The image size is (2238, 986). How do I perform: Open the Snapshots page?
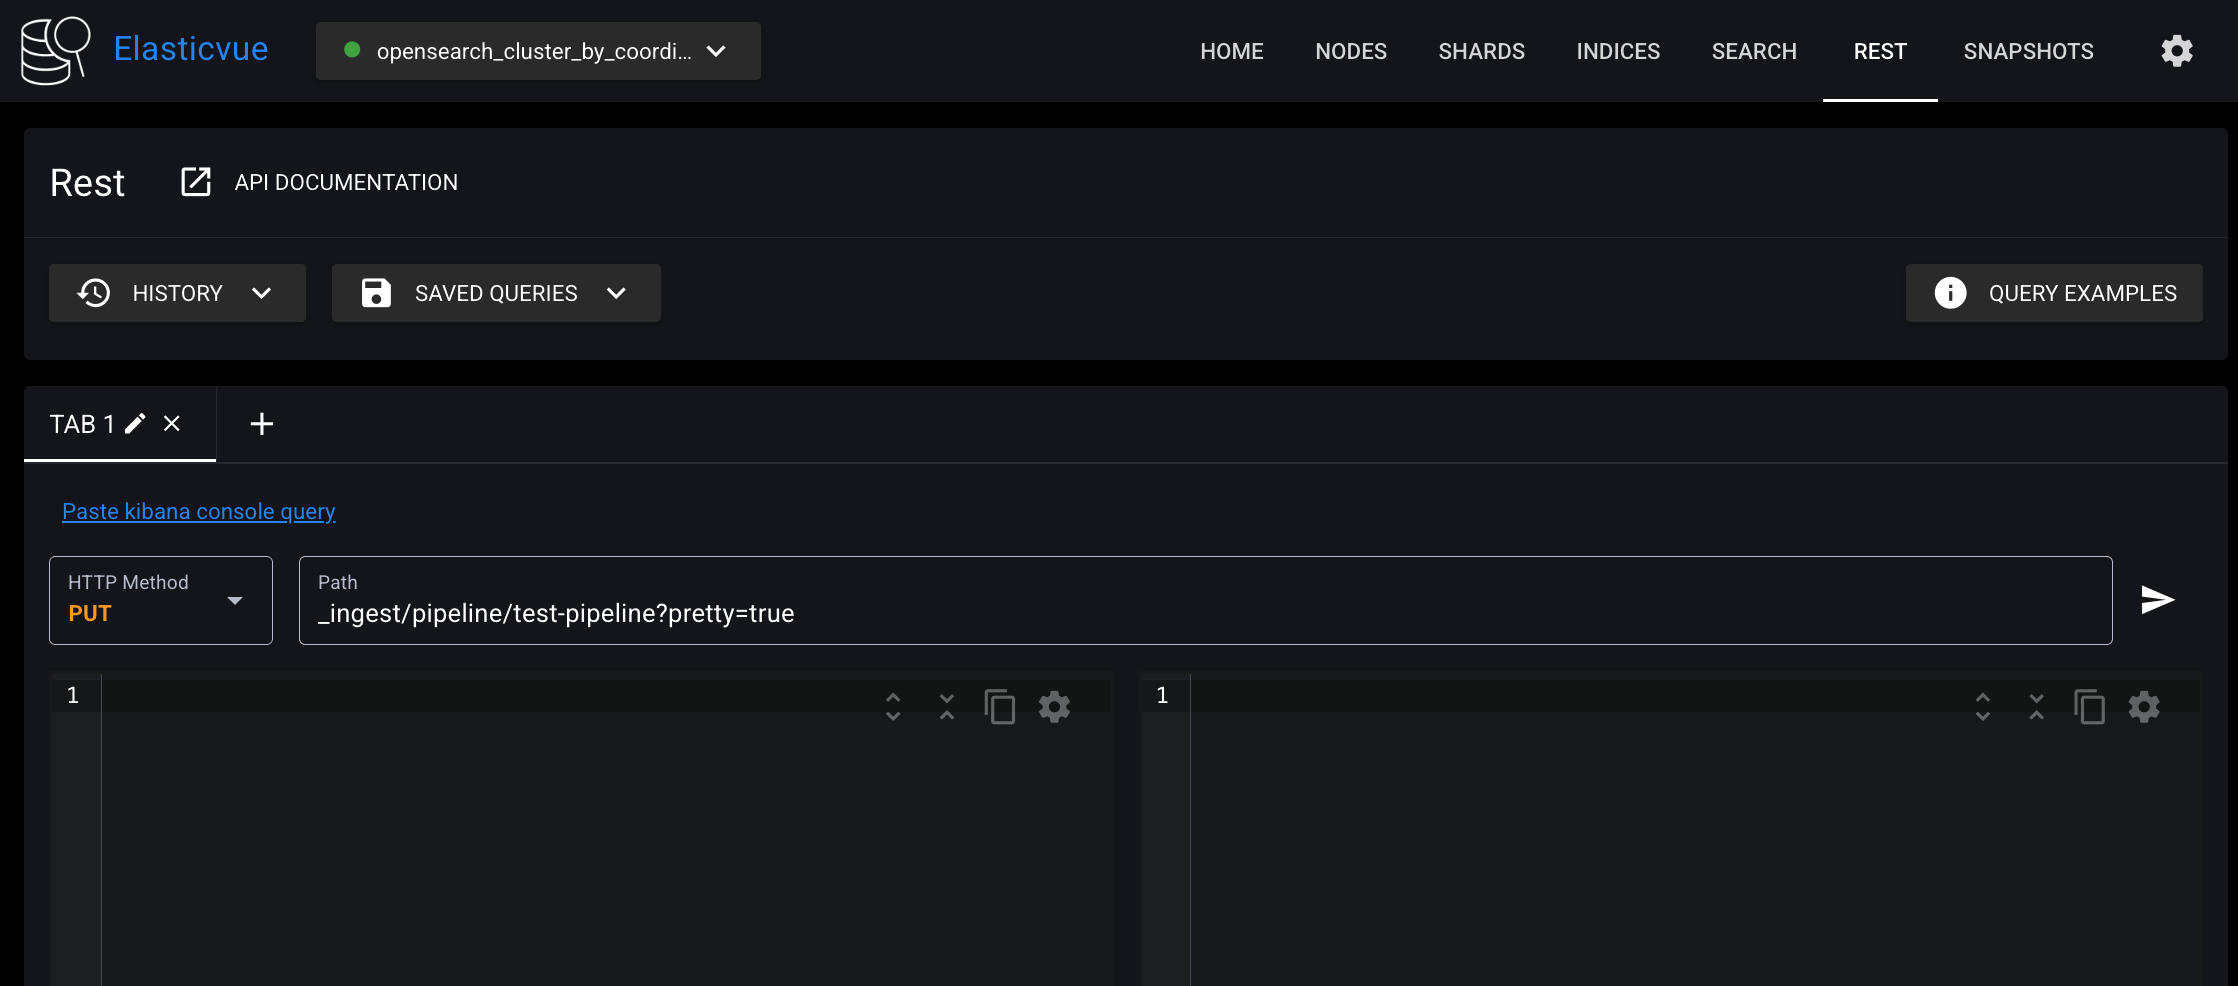[x=2028, y=51]
